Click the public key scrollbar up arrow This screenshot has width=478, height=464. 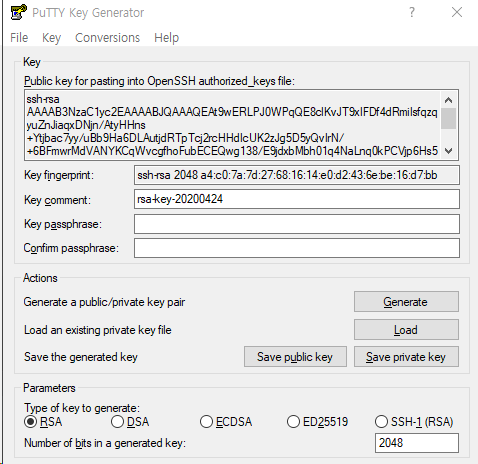(x=448, y=100)
